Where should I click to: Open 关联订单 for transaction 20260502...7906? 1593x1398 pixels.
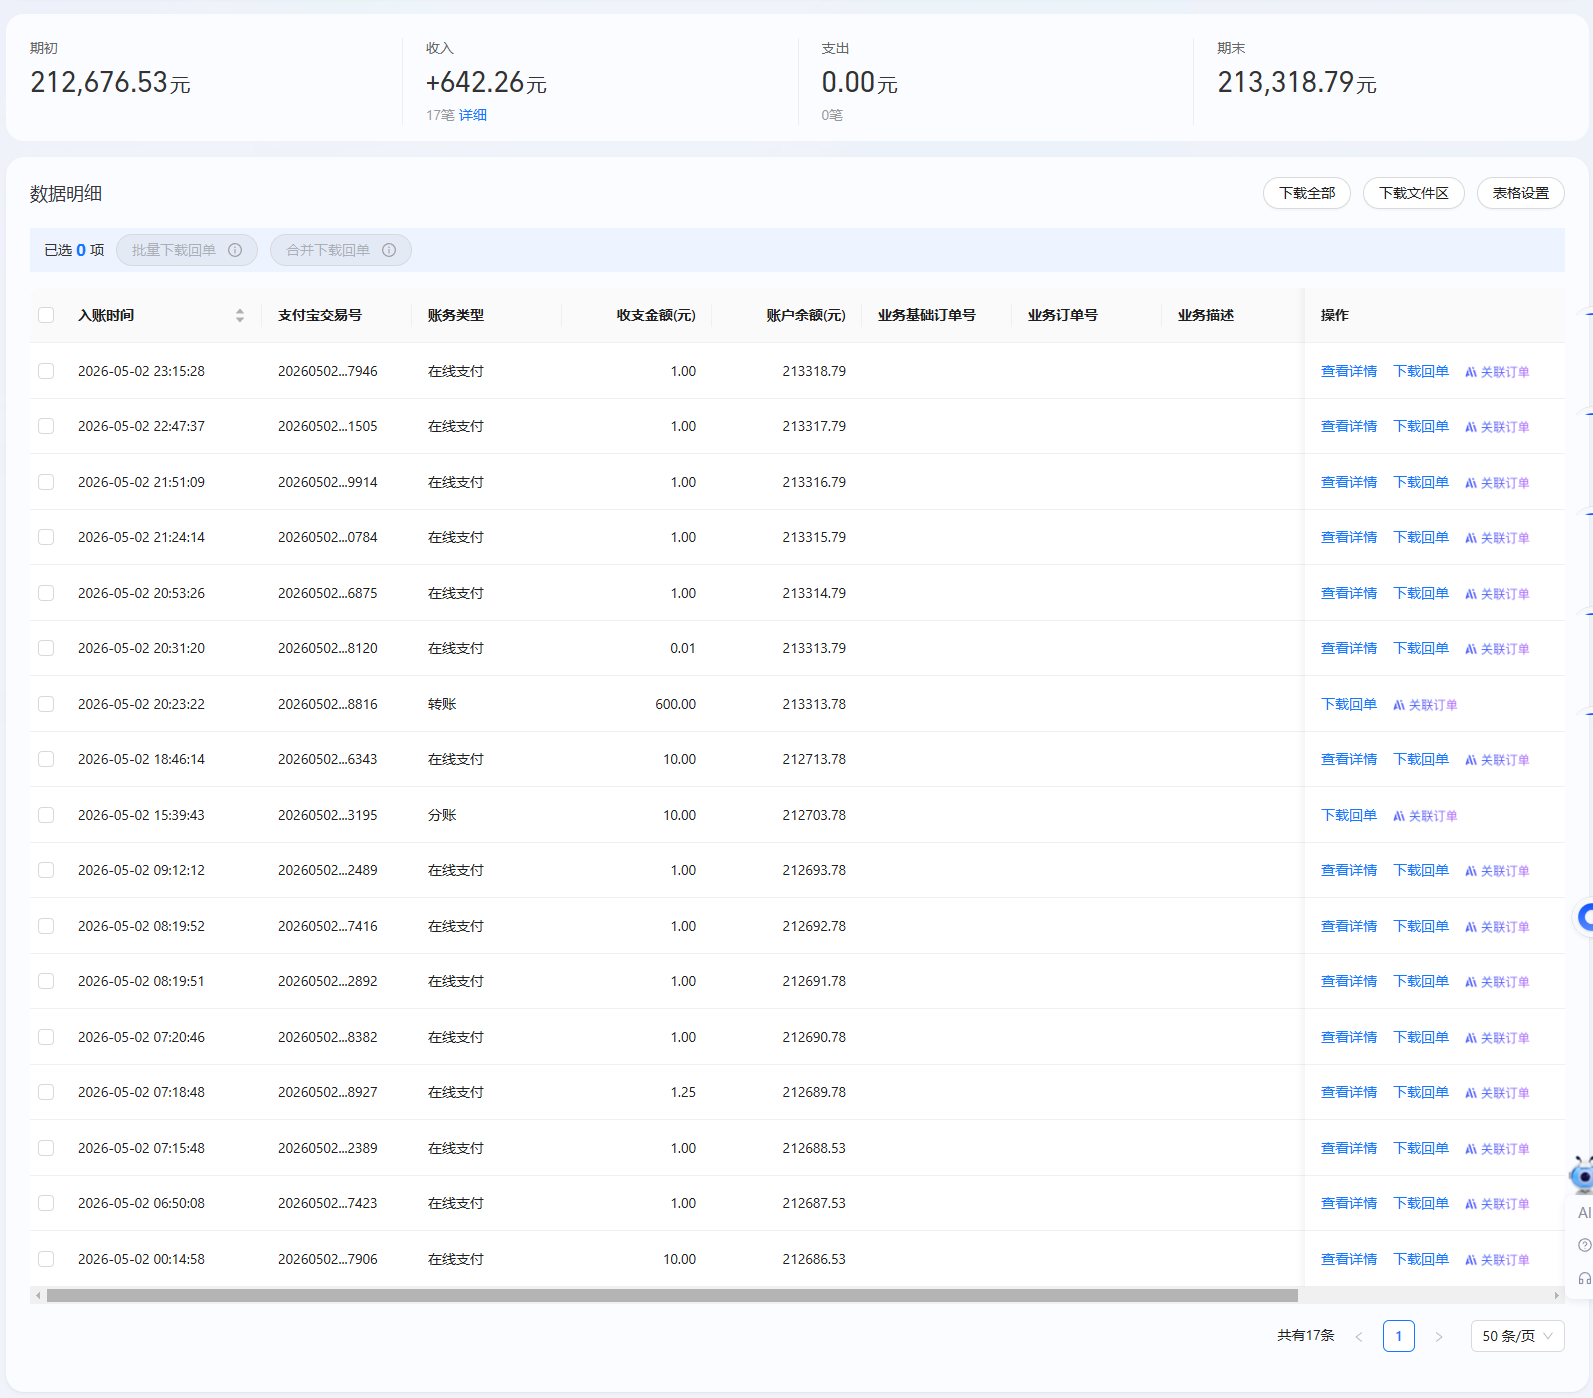coord(1497,1260)
